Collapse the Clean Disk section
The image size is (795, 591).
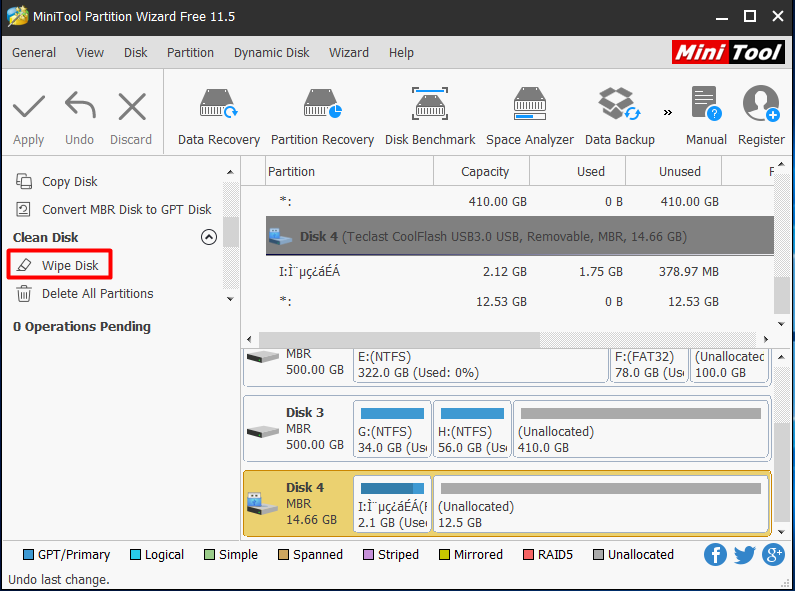click(x=209, y=237)
